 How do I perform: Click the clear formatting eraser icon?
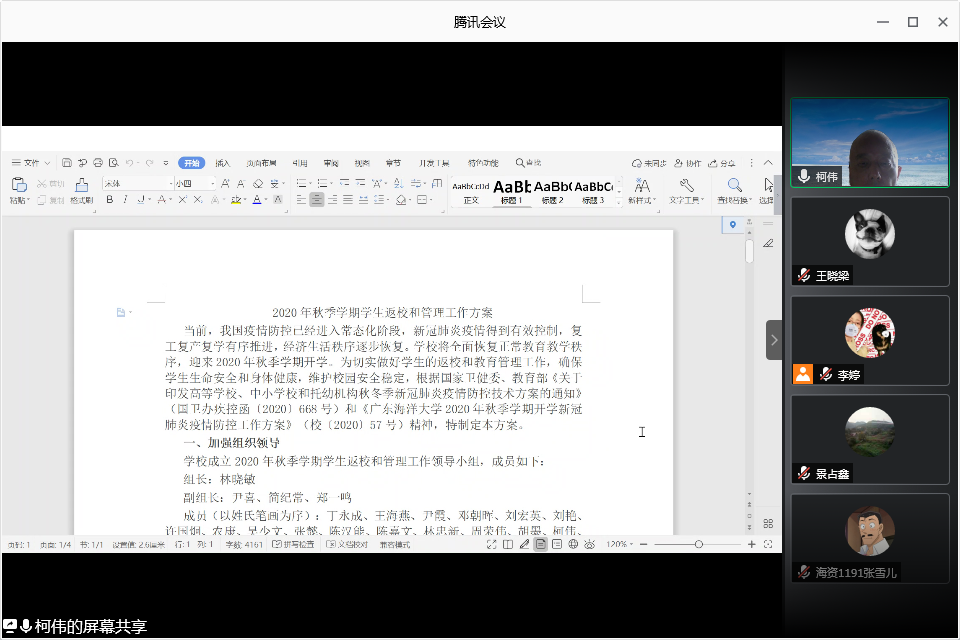pos(257,184)
